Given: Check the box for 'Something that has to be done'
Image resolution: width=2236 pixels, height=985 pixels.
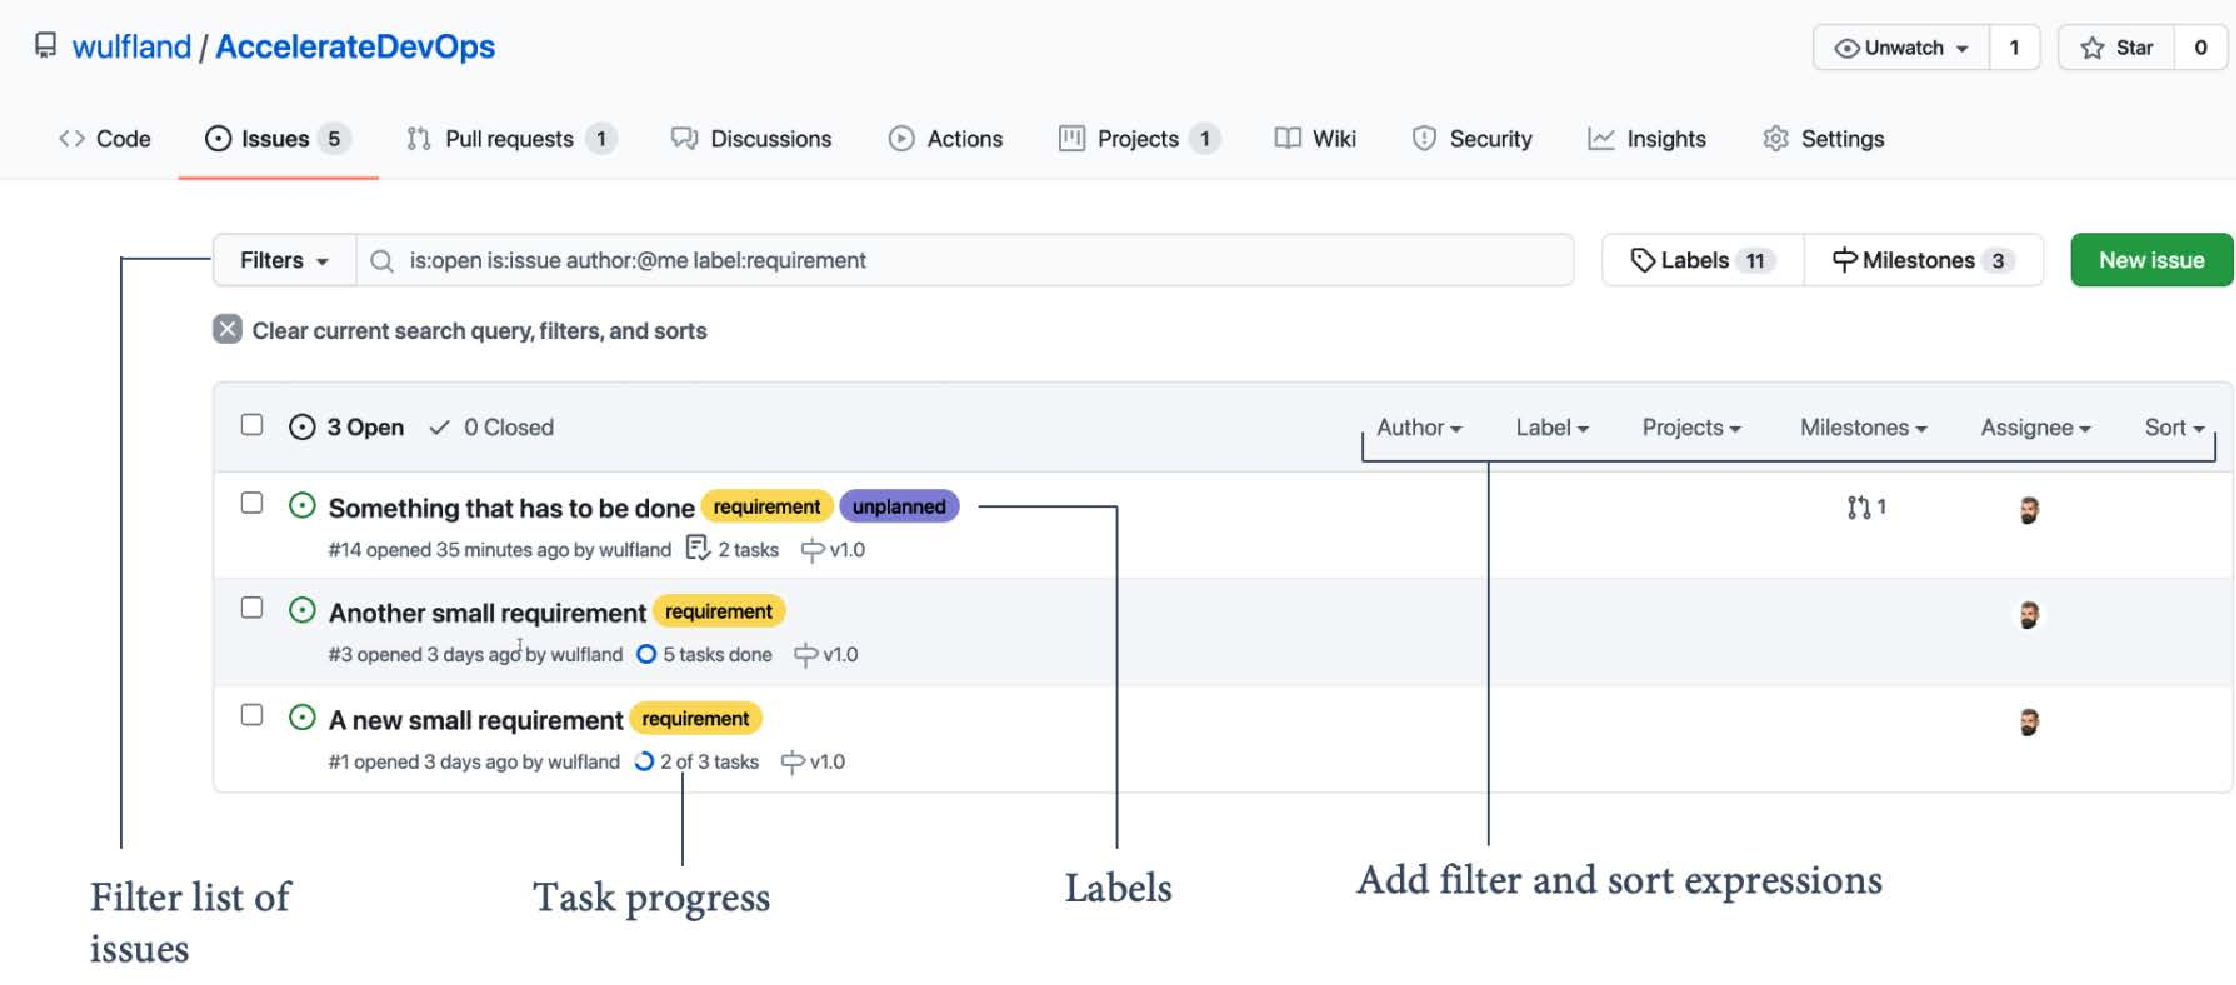Looking at the screenshot, I should [252, 503].
